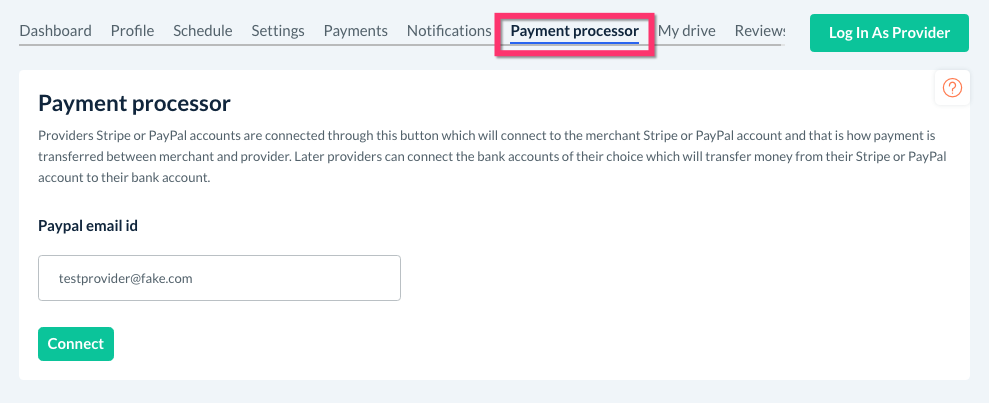Image resolution: width=989 pixels, height=403 pixels.
Task: Click the testprovider@fake.com email text
Action: [125, 278]
